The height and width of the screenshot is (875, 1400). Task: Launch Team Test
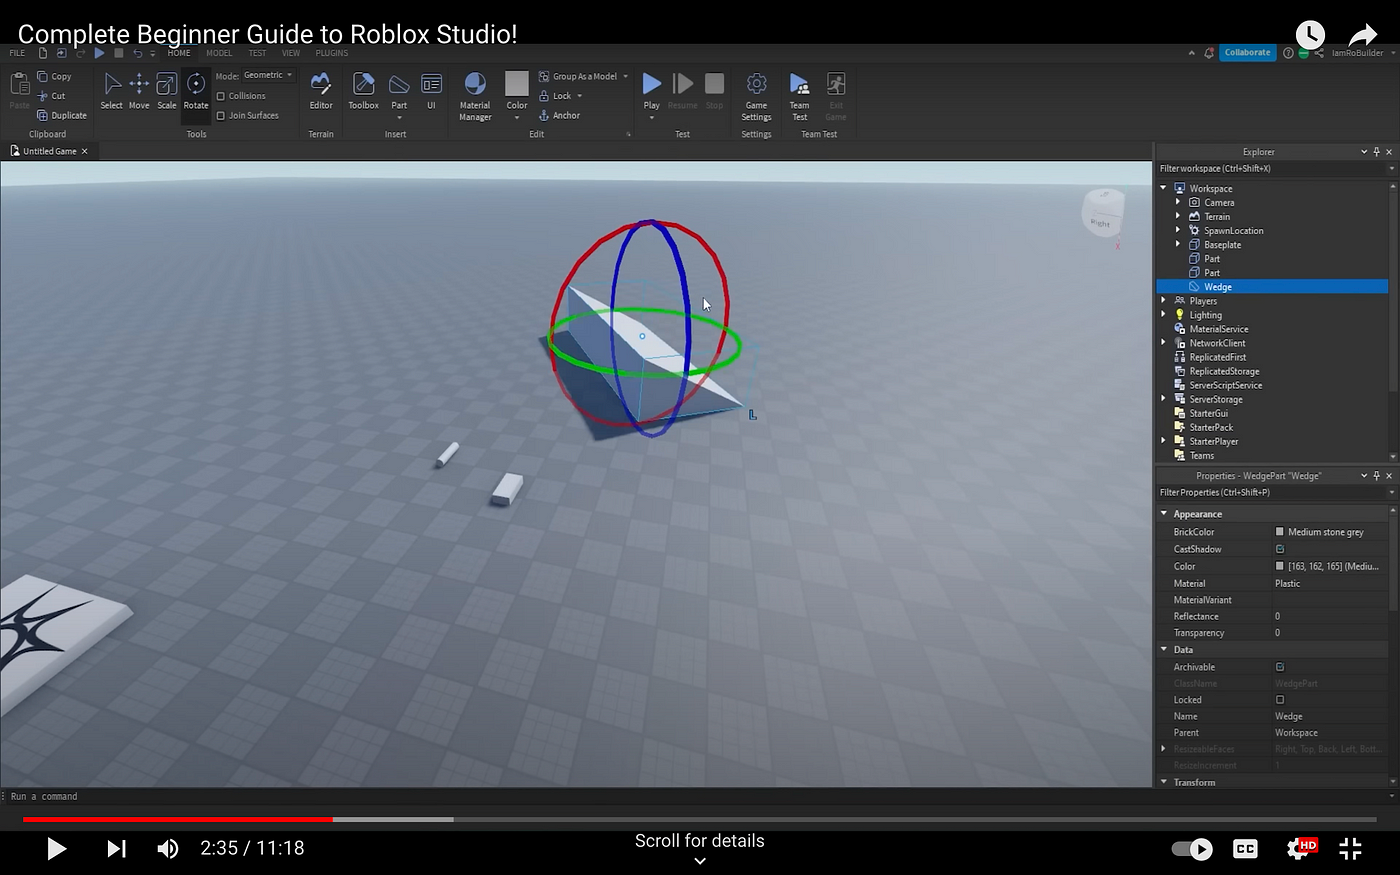pyautogui.click(x=799, y=96)
